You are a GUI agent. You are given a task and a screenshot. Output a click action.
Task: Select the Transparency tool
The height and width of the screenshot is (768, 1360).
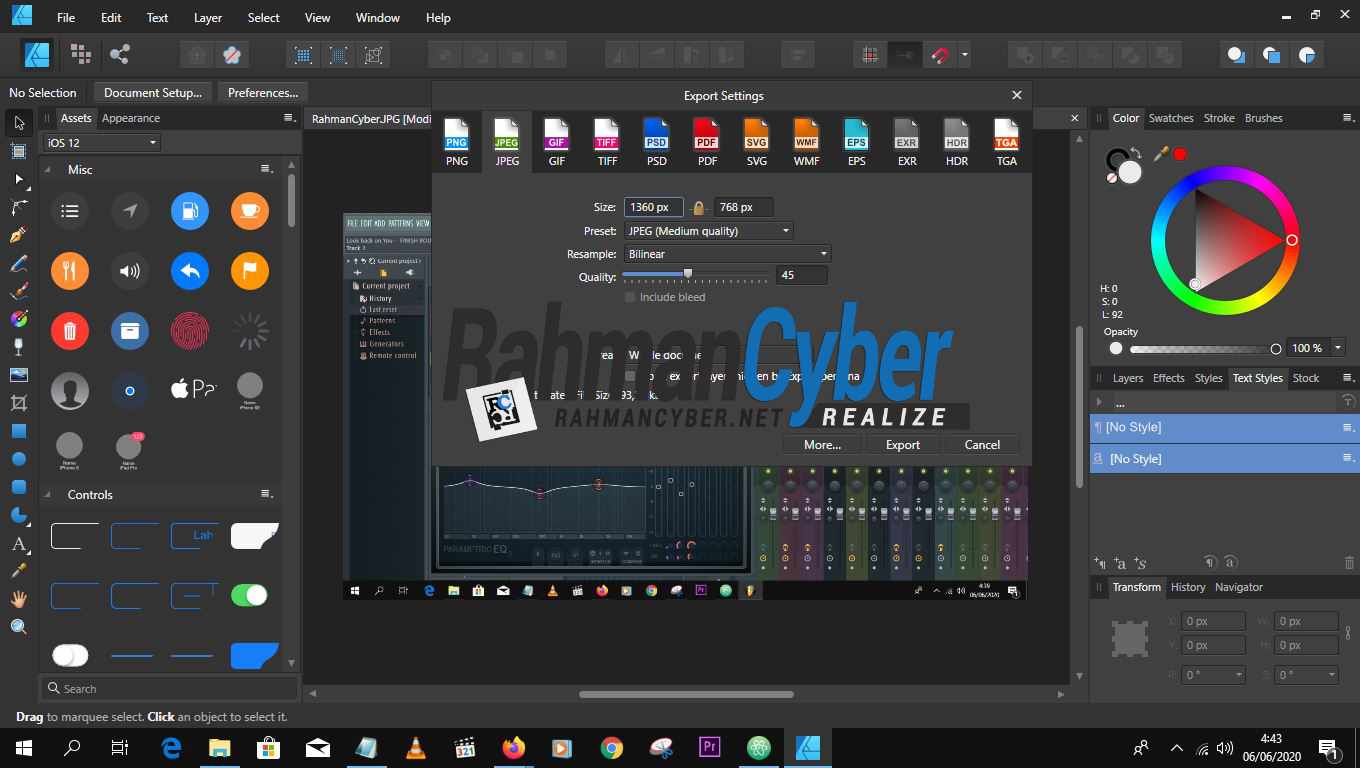tap(19, 347)
